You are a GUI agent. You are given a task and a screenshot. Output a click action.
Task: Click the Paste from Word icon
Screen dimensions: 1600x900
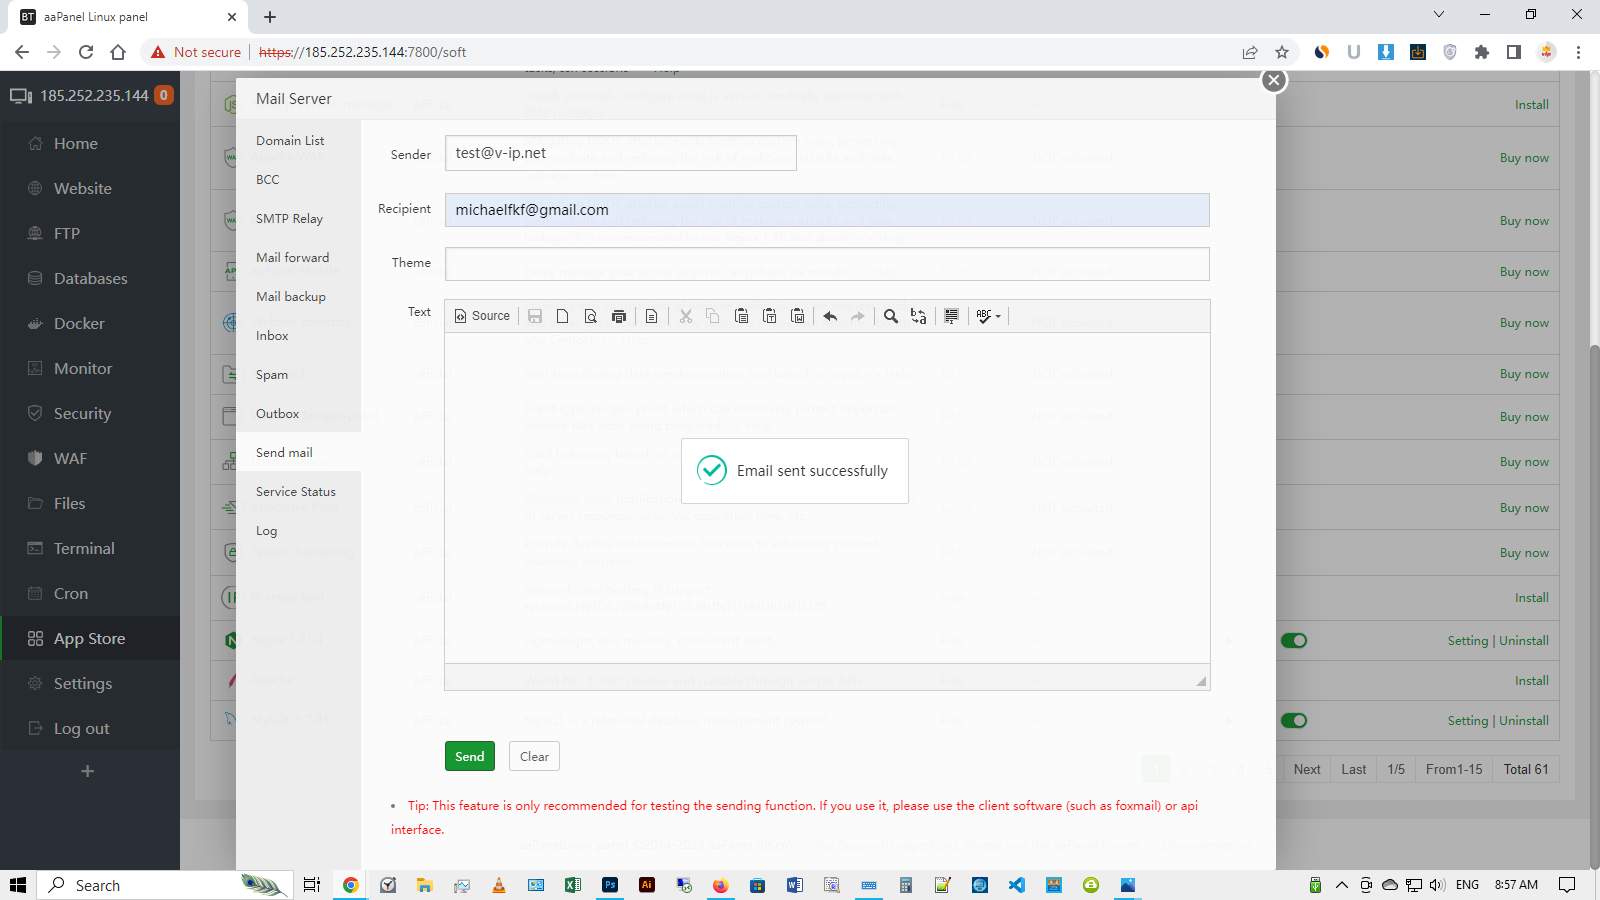pos(797,316)
